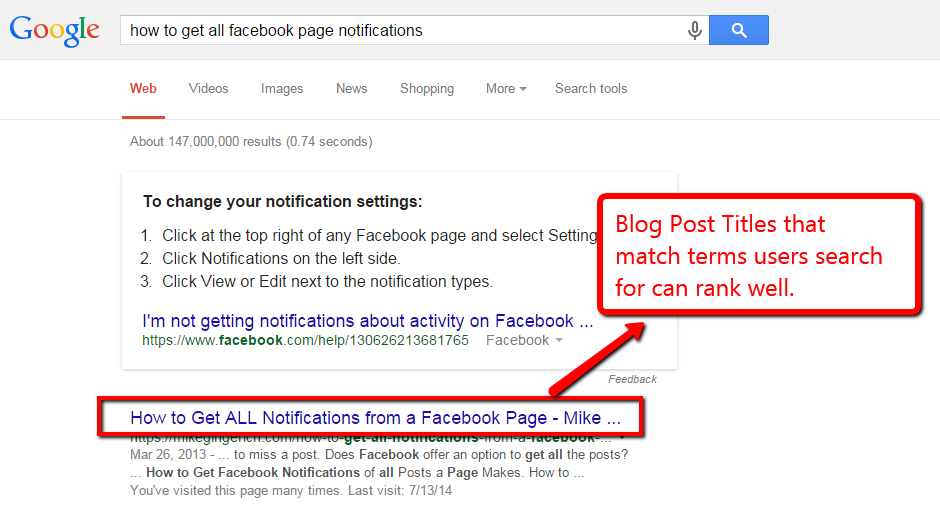
Task: Open the Images tab
Action: [x=282, y=89]
